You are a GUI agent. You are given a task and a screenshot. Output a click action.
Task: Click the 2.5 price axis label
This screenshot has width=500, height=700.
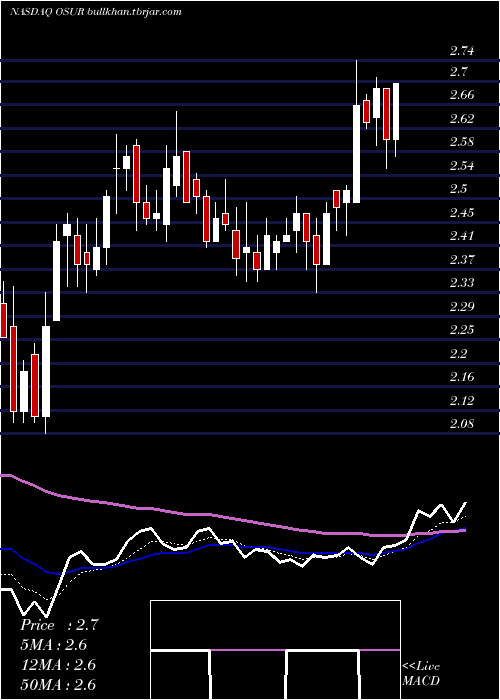(x=459, y=189)
